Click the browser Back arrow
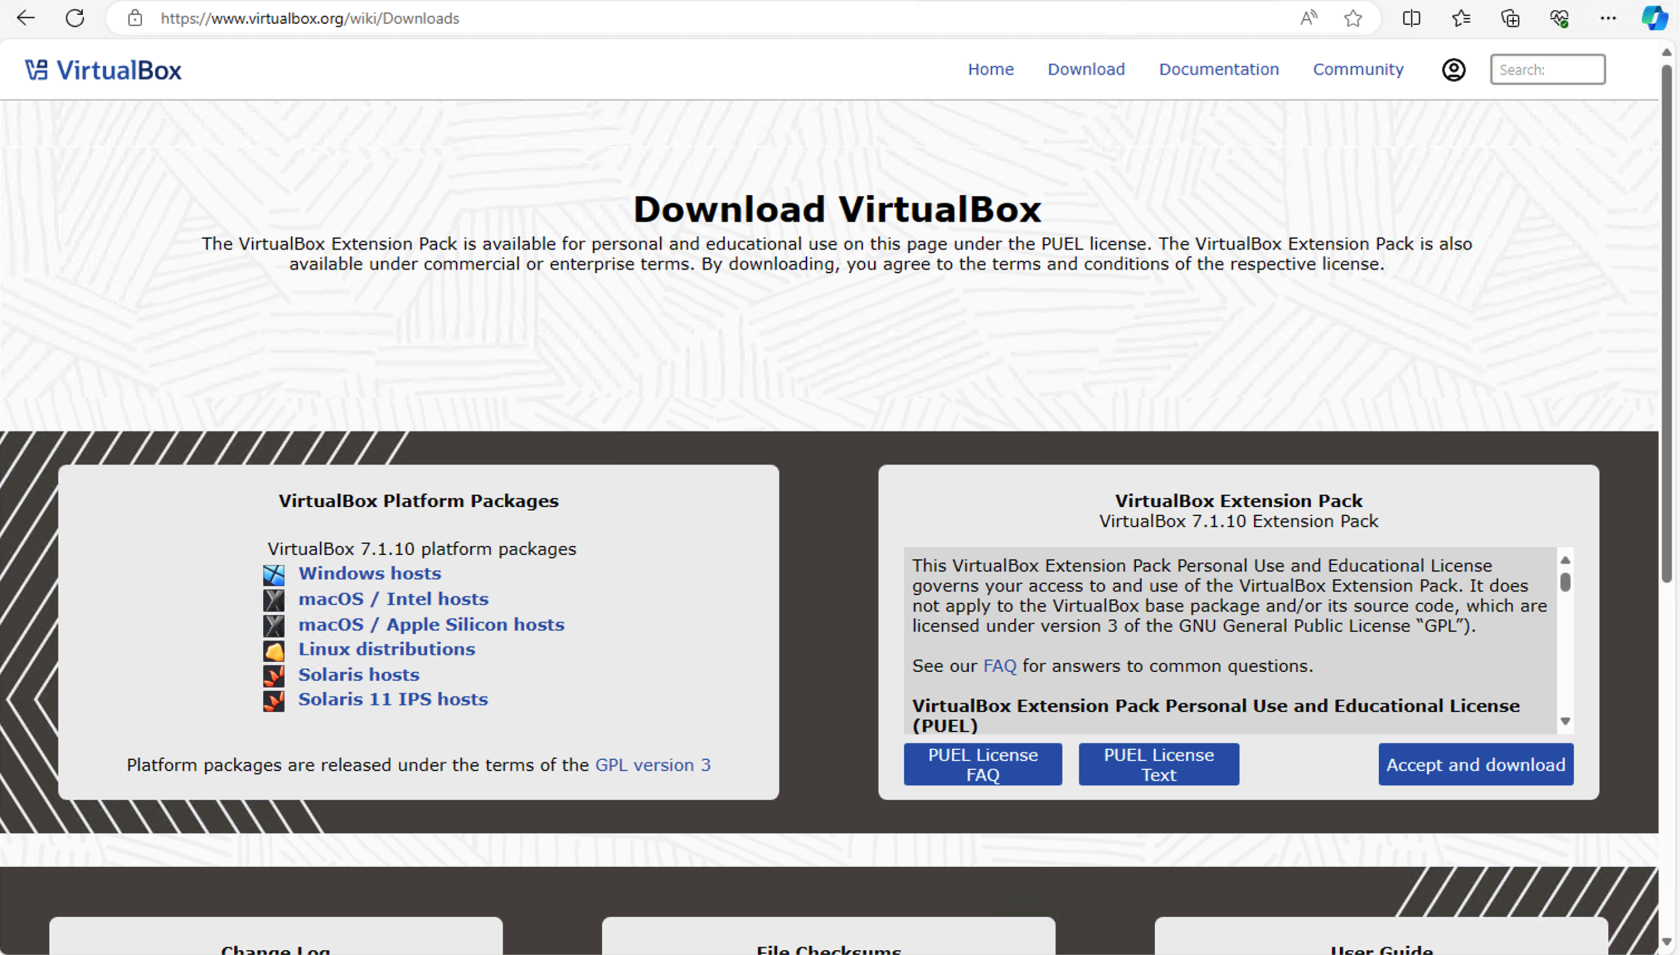This screenshot has height=955, width=1680. [26, 18]
